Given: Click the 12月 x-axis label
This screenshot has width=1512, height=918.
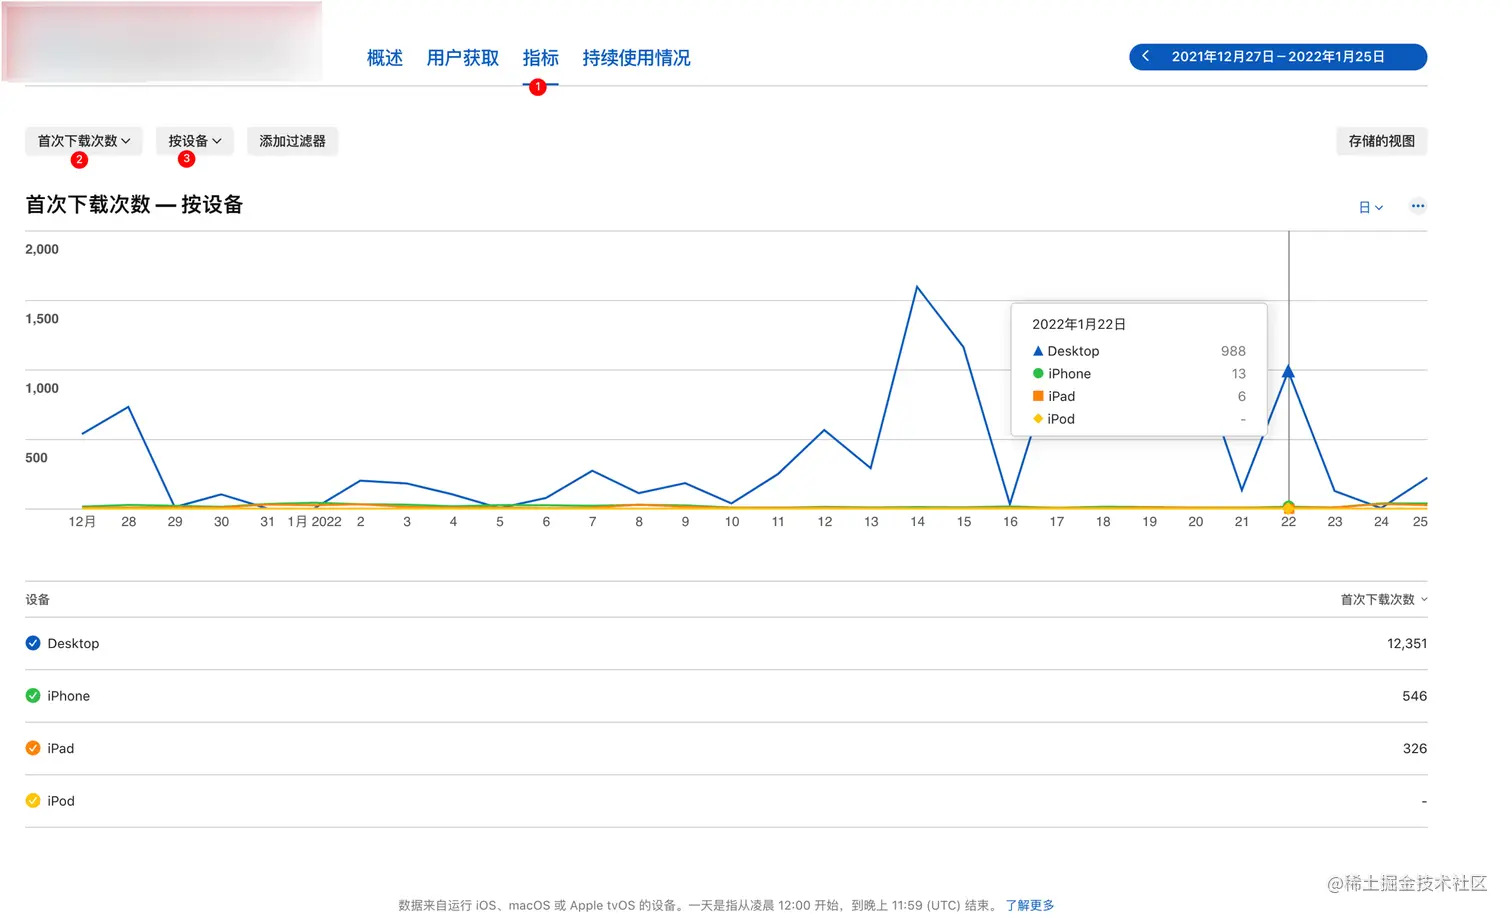Looking at the screenshot, I should pos(82,522).
